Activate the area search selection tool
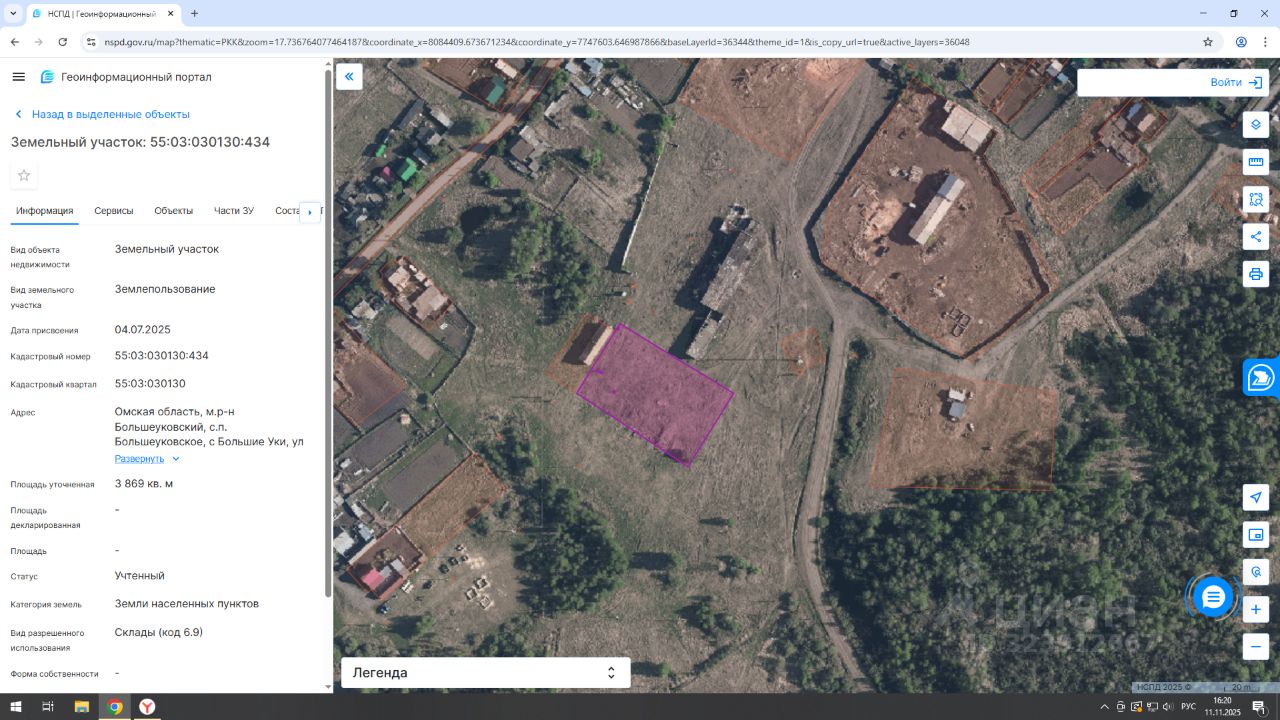Viewport: 1280px width, 720px height. (x=1256, y=199)
